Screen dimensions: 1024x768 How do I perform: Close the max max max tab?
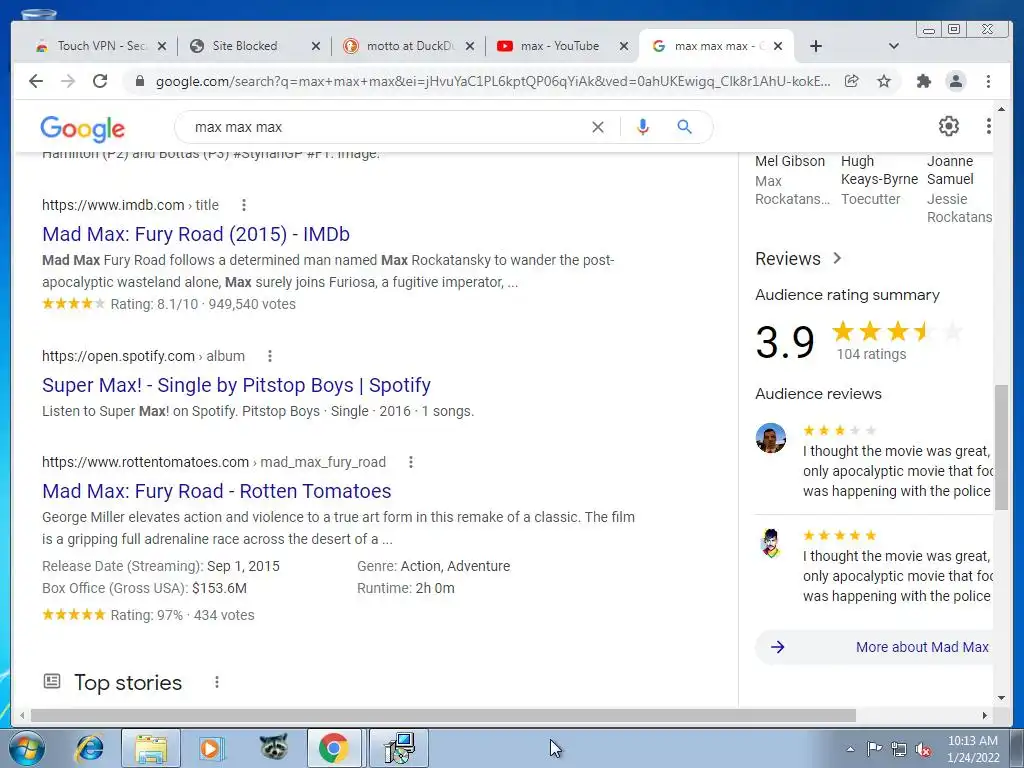tap(778, 46)
